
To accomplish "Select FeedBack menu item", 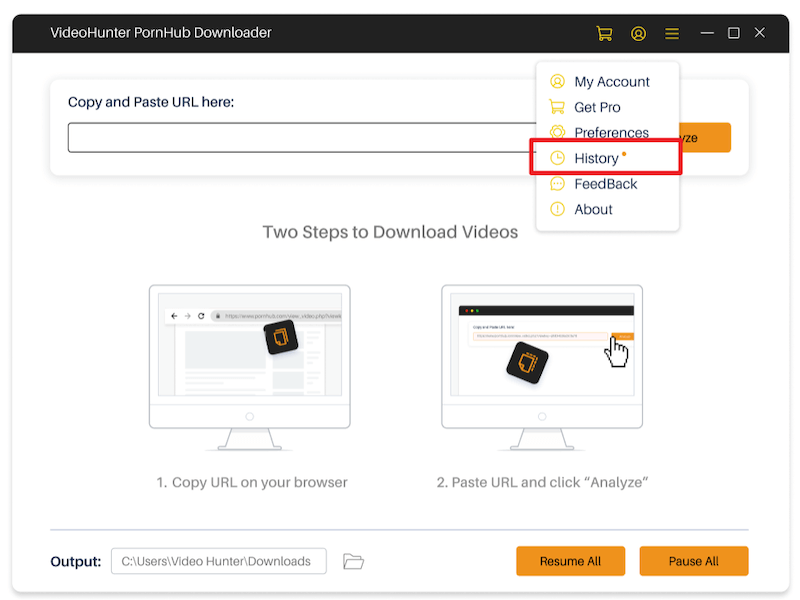I will tap(608, 184).
